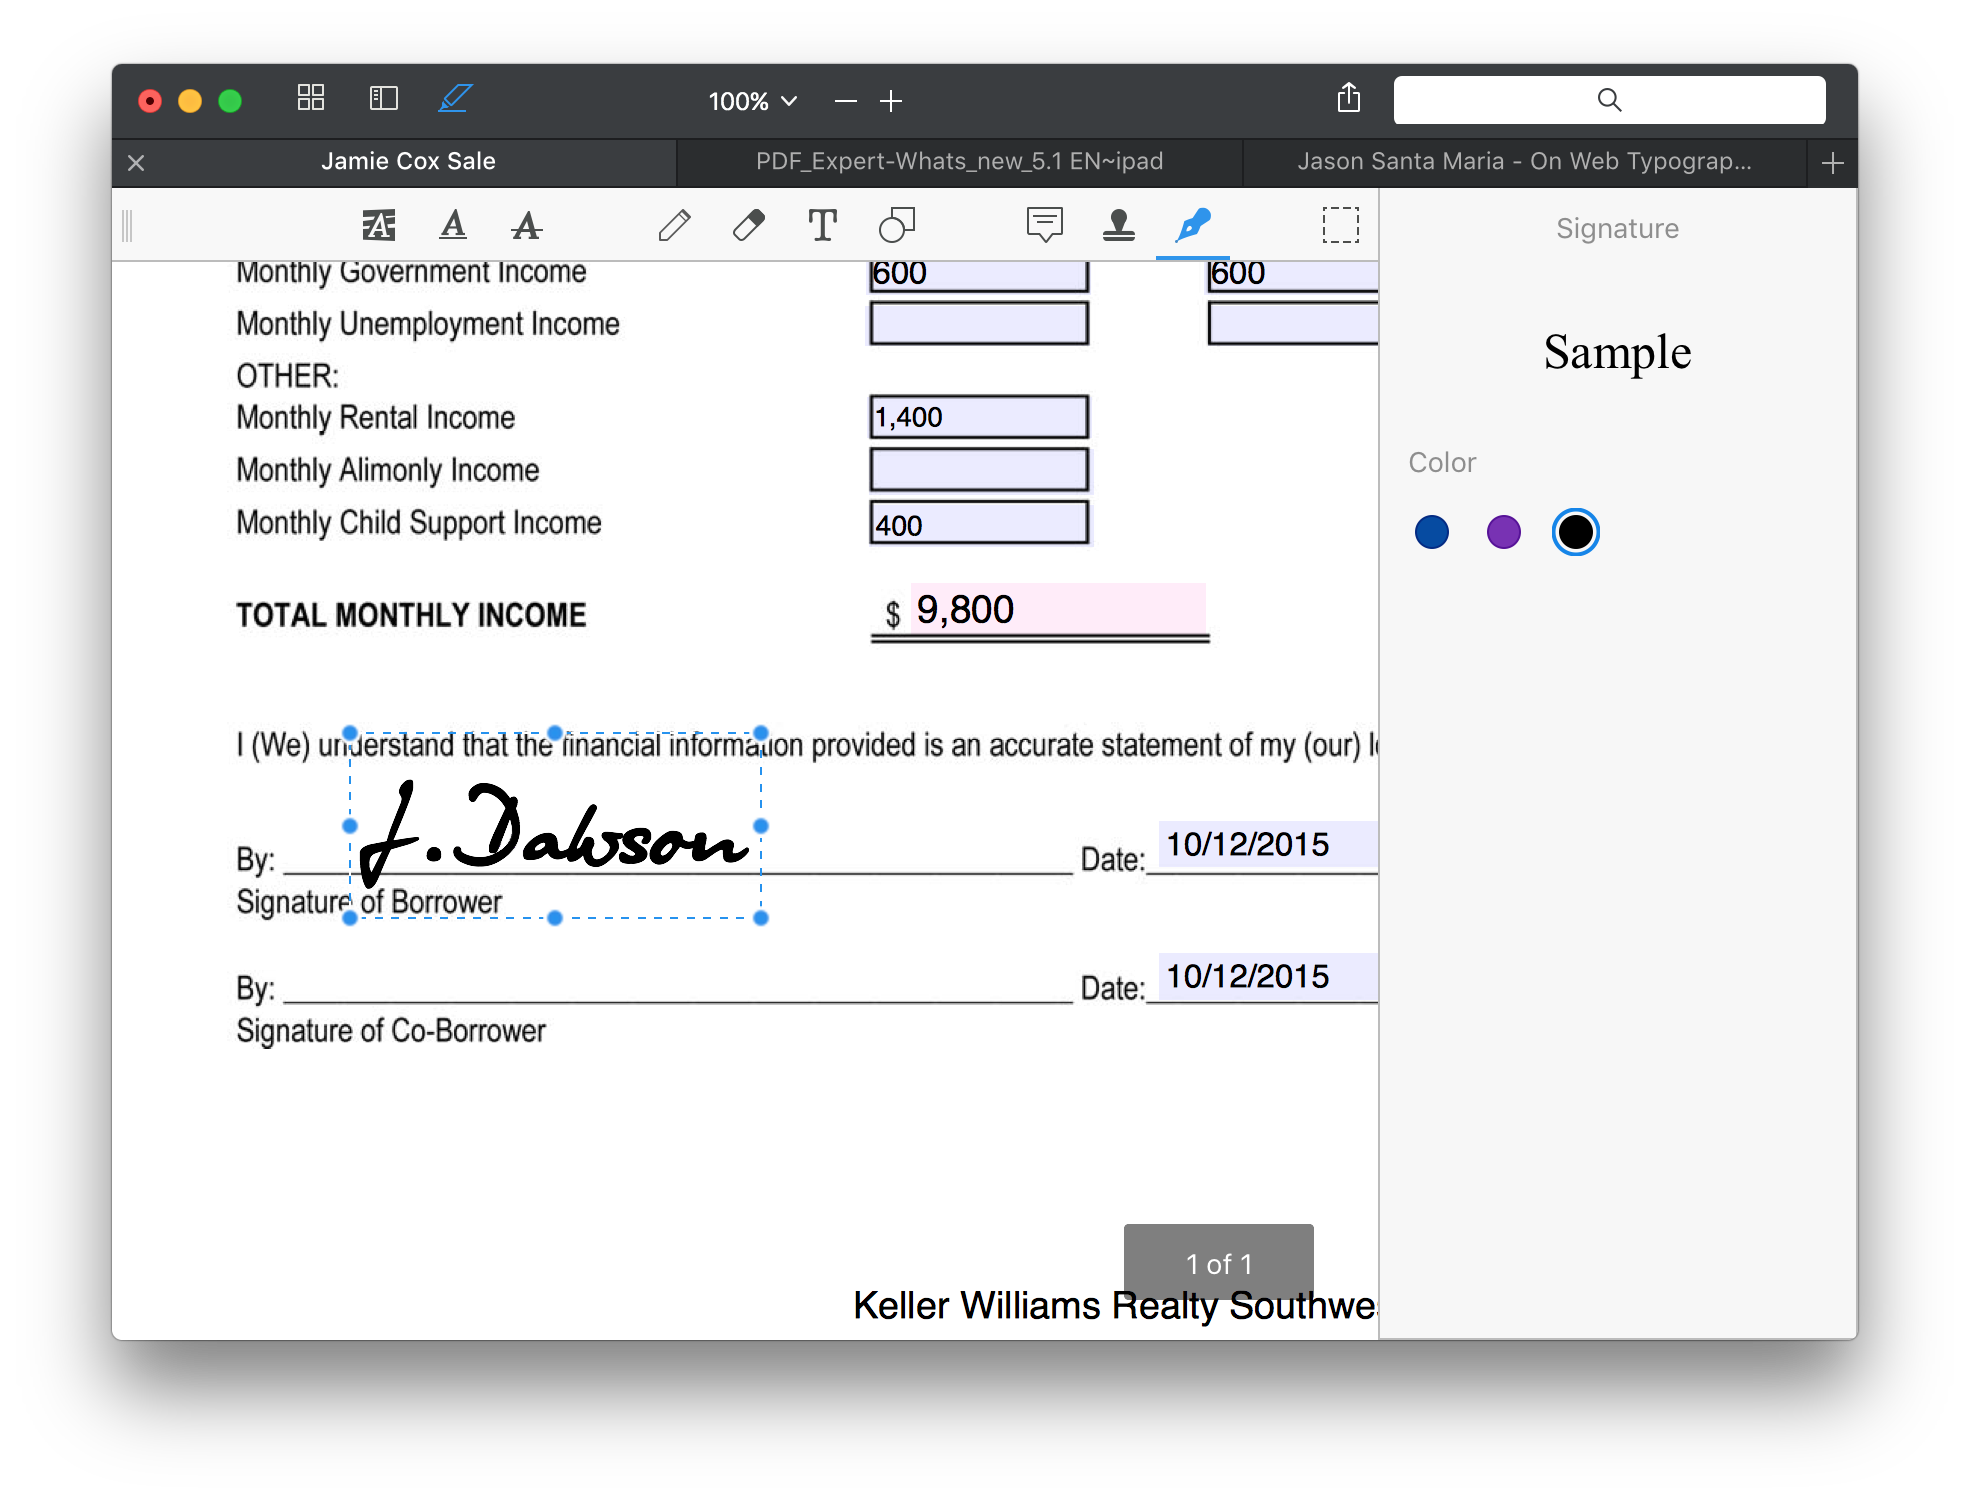Viewport: 1970px width, 1500px height.
Task: Click the borrower date field 10/12/2015
Action: pos(1268,844)
